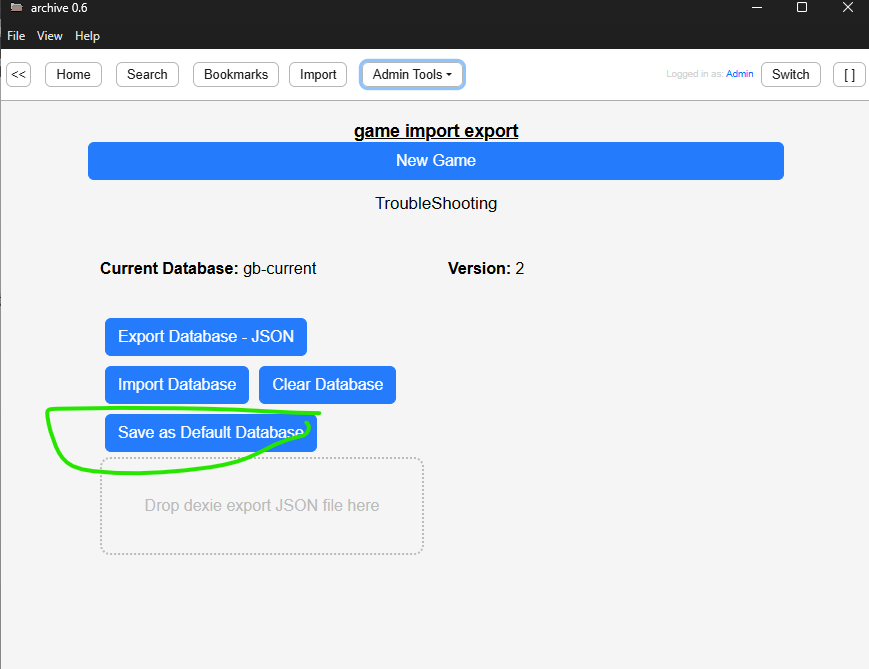This screenshot has width=869, height=669.
Task: Navigate to Home
Action: 73,74
